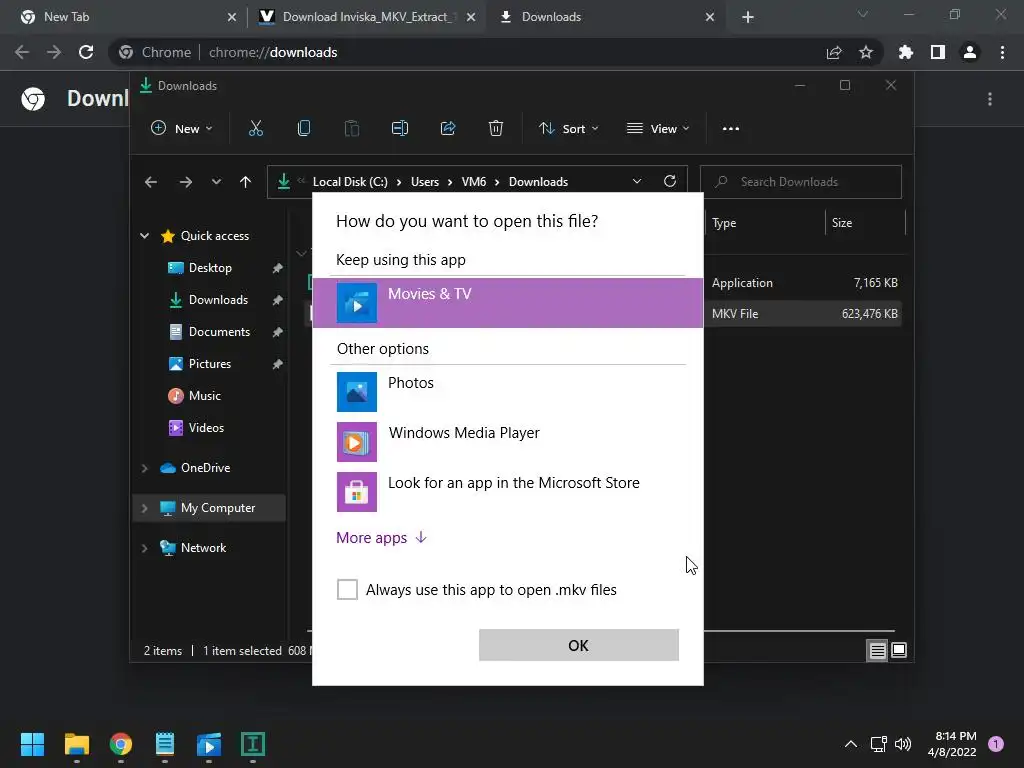This screenshot has width=1024, height=768.
Task: Open Google Chrome from the taskbar
Action: [121, 744]
